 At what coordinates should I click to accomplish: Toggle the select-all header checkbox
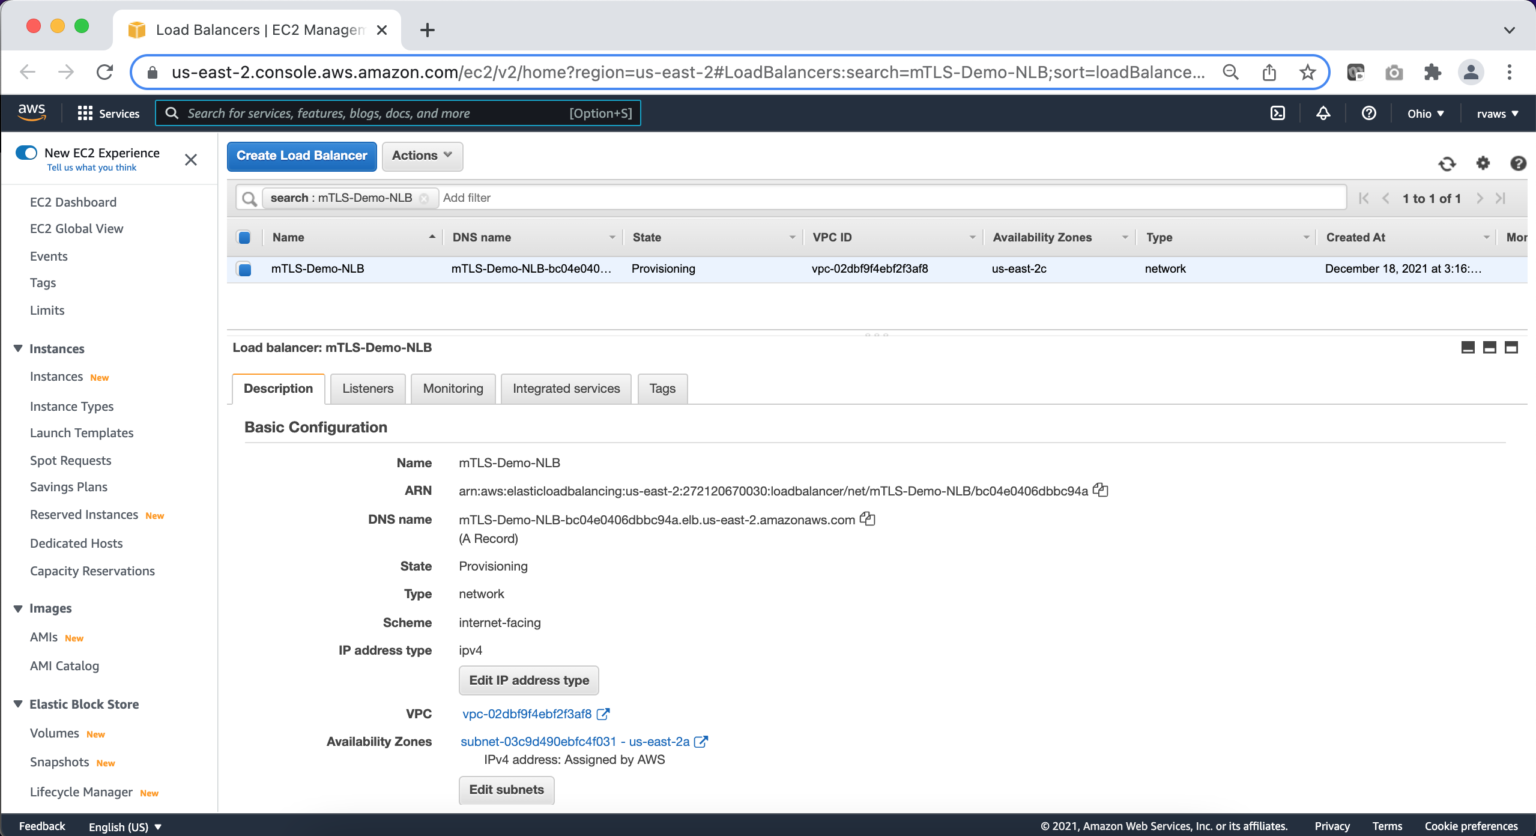click(x=244, y=238)
